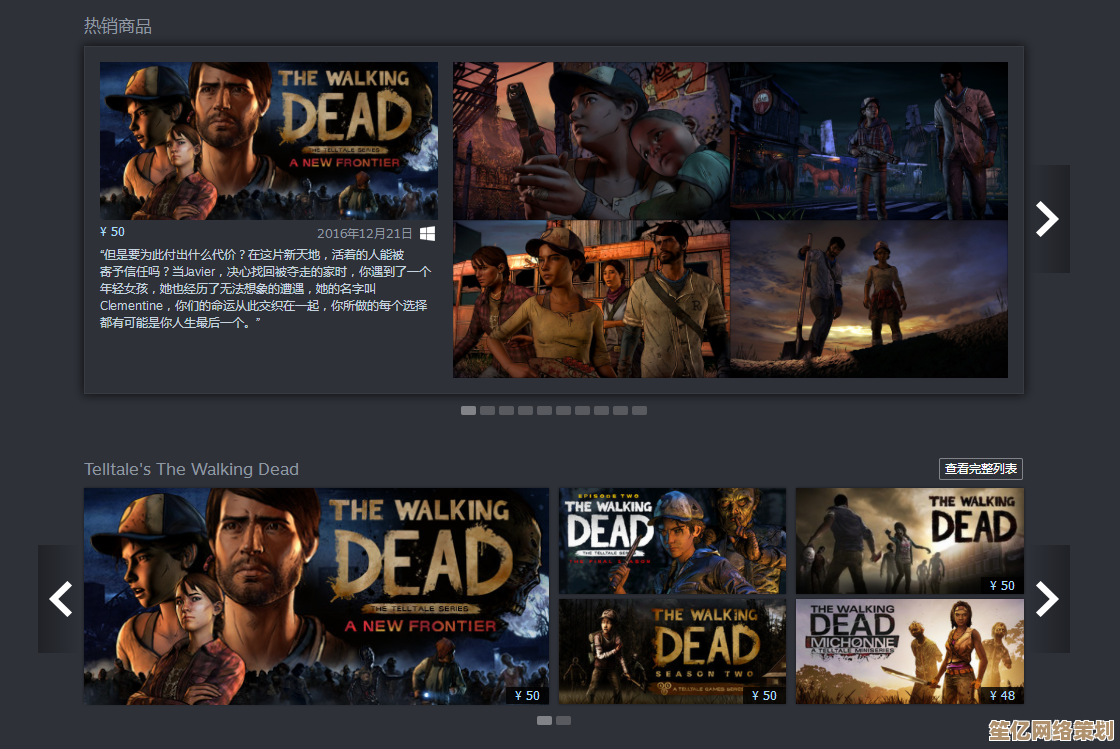View the screenshot of the group by the bus

[591, 299]
